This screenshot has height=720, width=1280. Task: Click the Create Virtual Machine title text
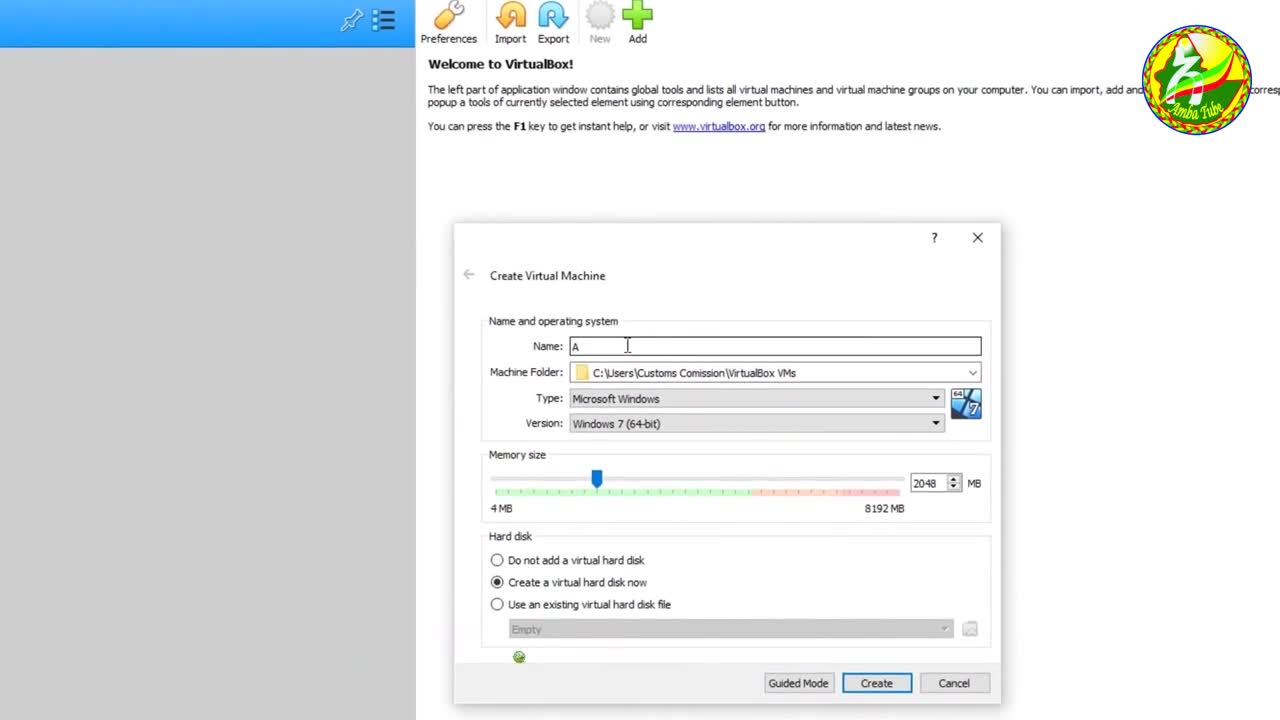tap(547, 276)
